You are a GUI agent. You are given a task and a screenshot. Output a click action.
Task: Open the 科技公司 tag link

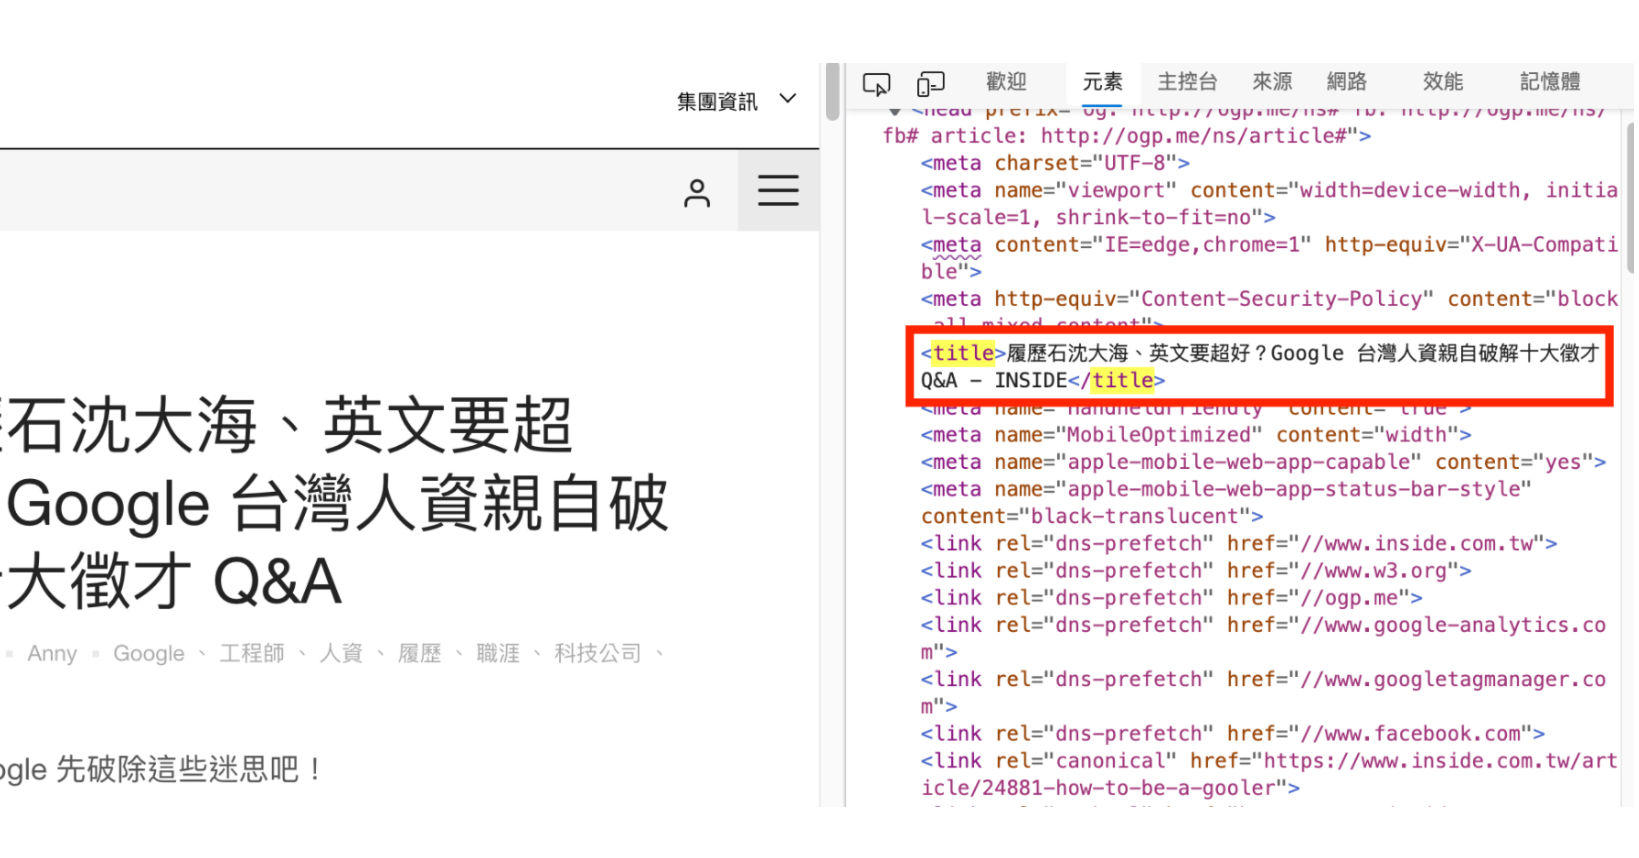598,654
